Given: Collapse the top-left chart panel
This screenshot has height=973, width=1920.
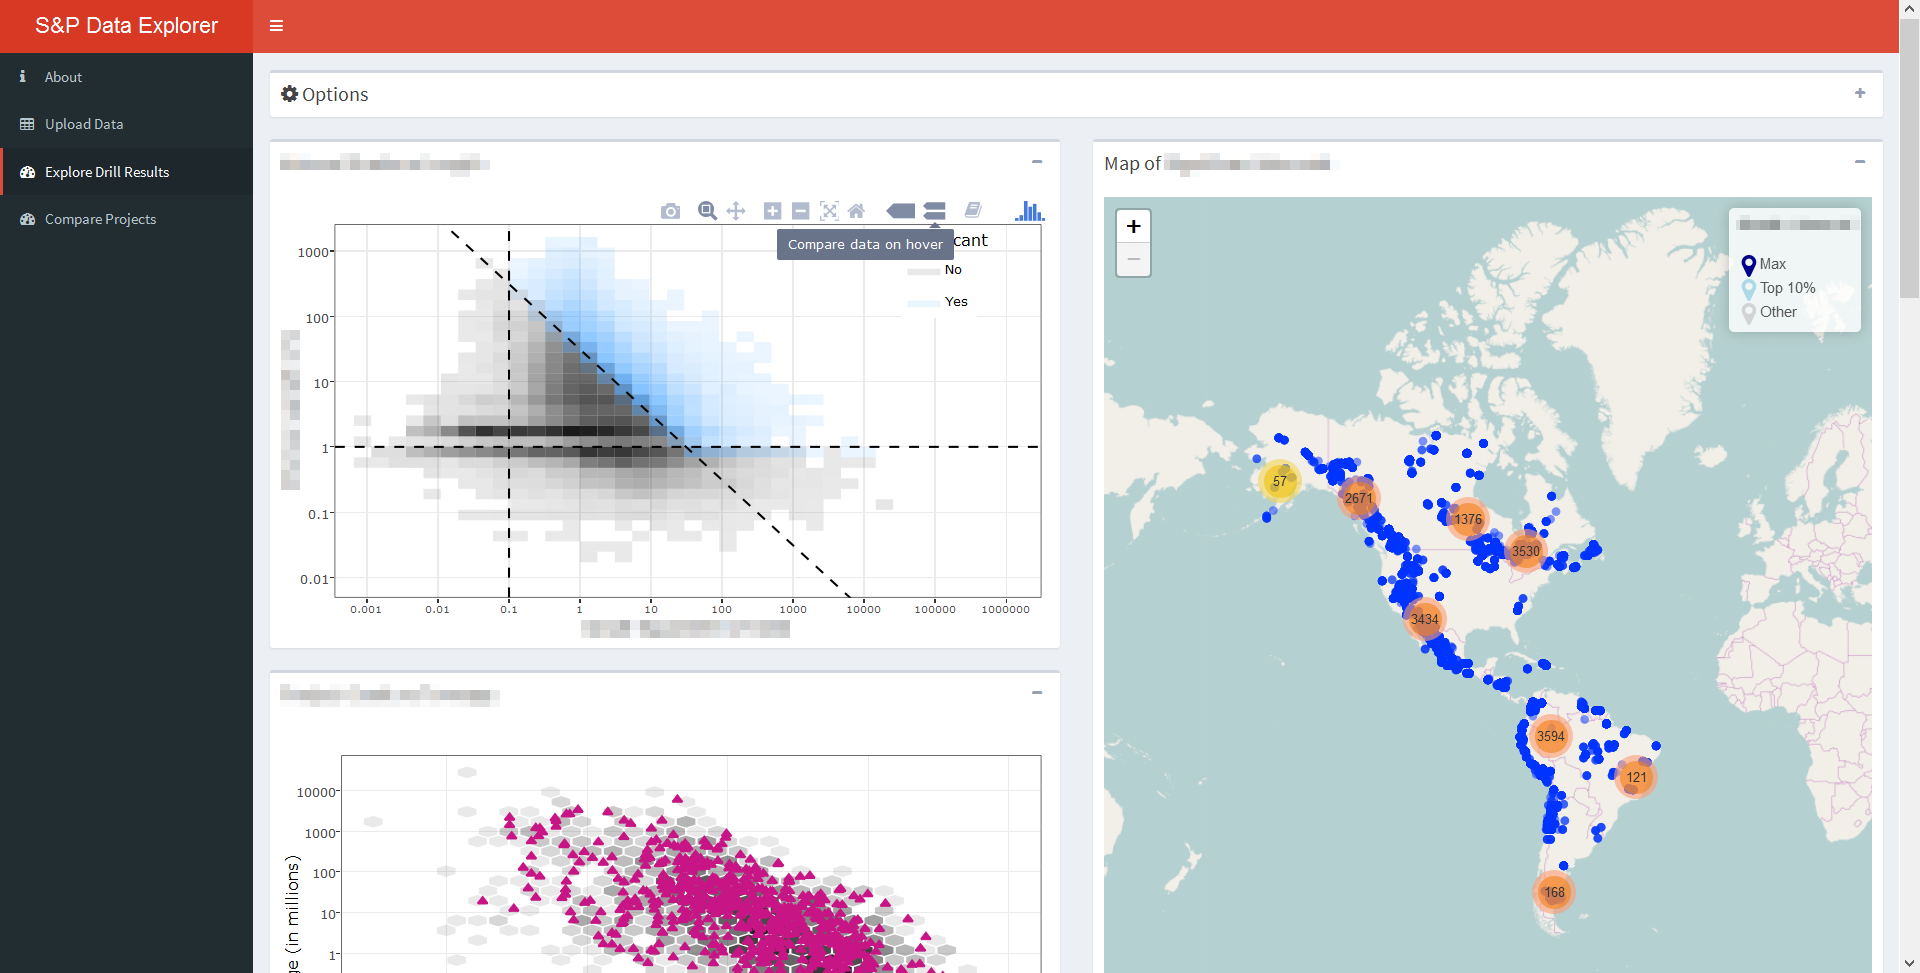Looking at the screenshot, I should (1037, 162).
